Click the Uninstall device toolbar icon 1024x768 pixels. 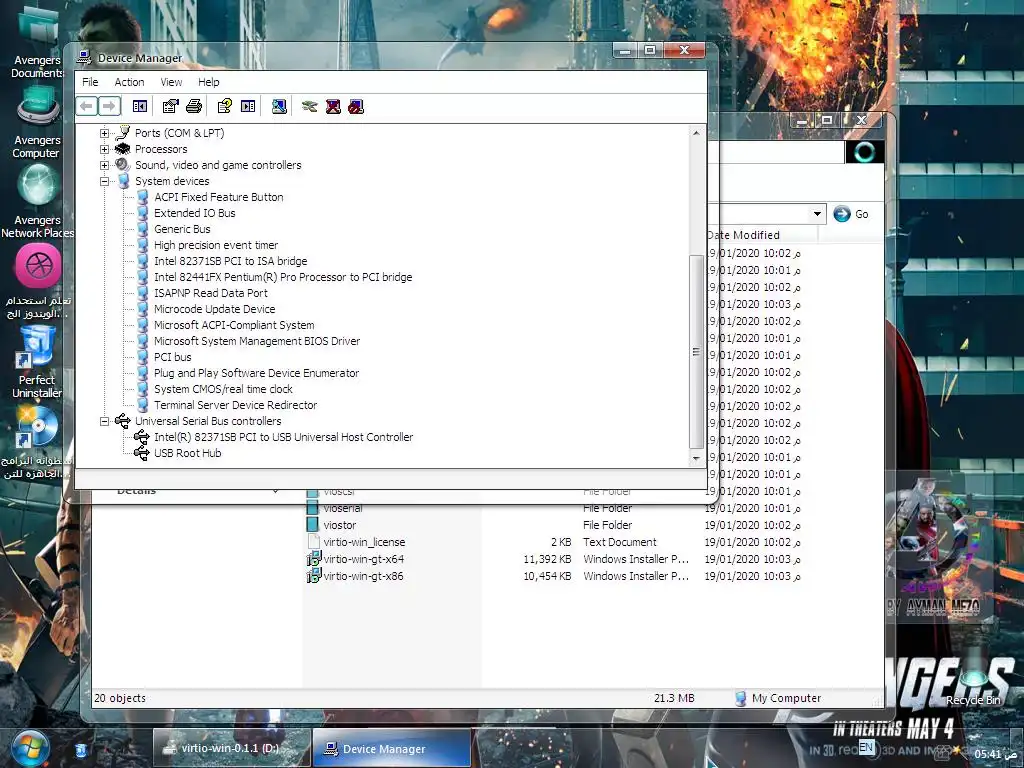[x=333, y=106]
